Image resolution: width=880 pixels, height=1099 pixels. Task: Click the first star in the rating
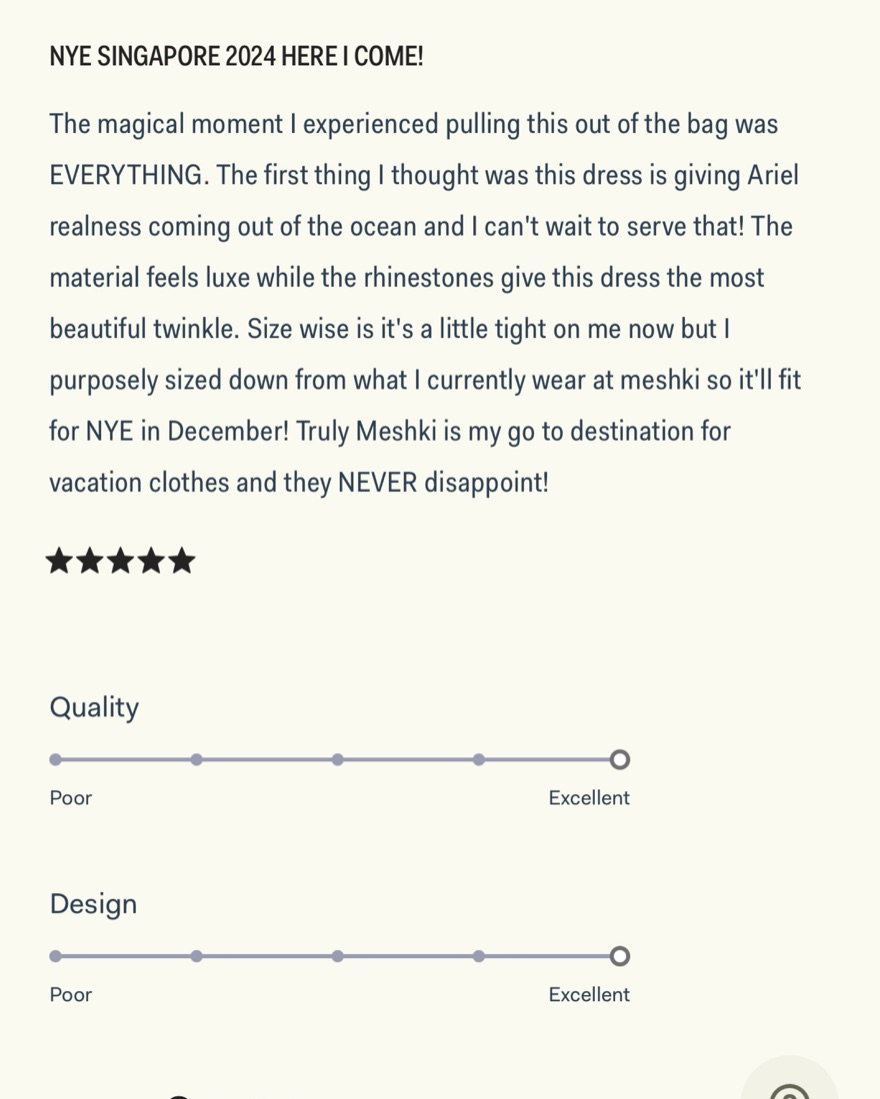coord(60,561)
